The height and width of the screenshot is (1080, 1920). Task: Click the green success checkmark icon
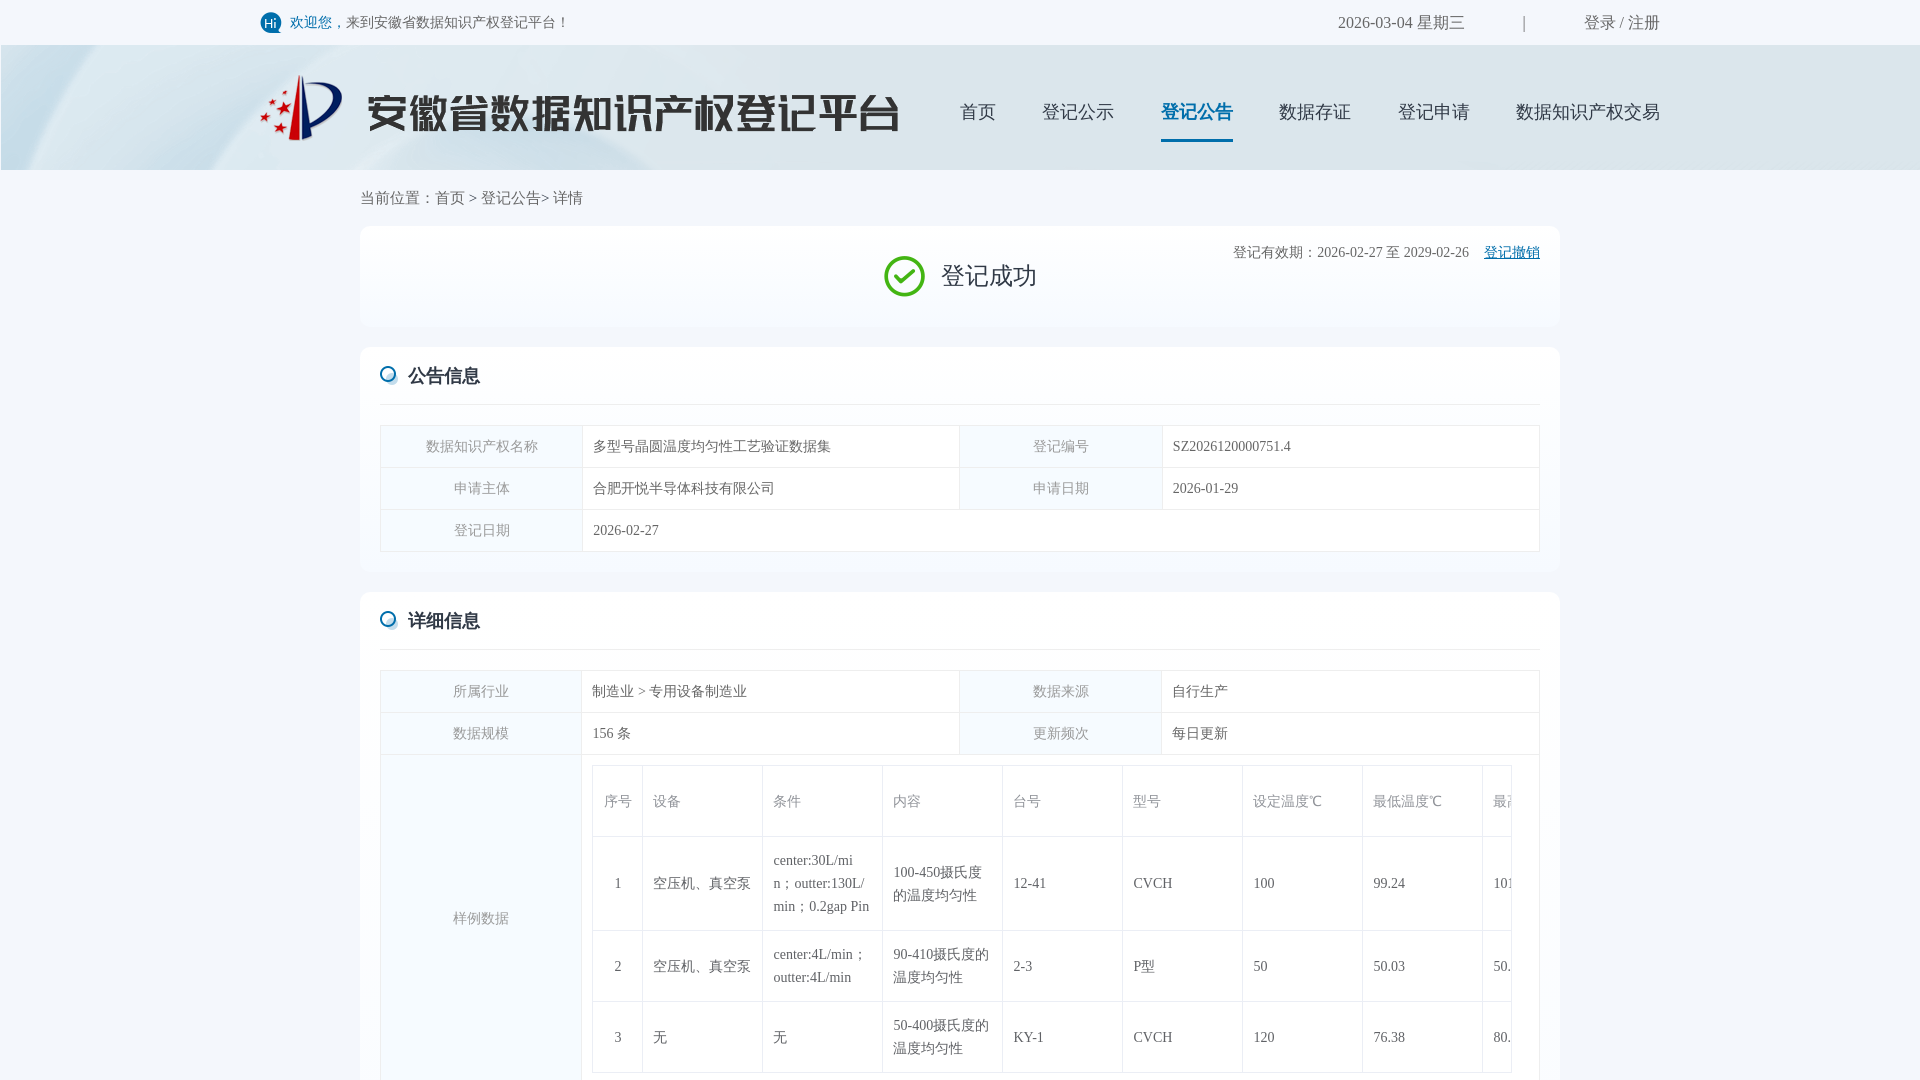click(x=904, y=276)
